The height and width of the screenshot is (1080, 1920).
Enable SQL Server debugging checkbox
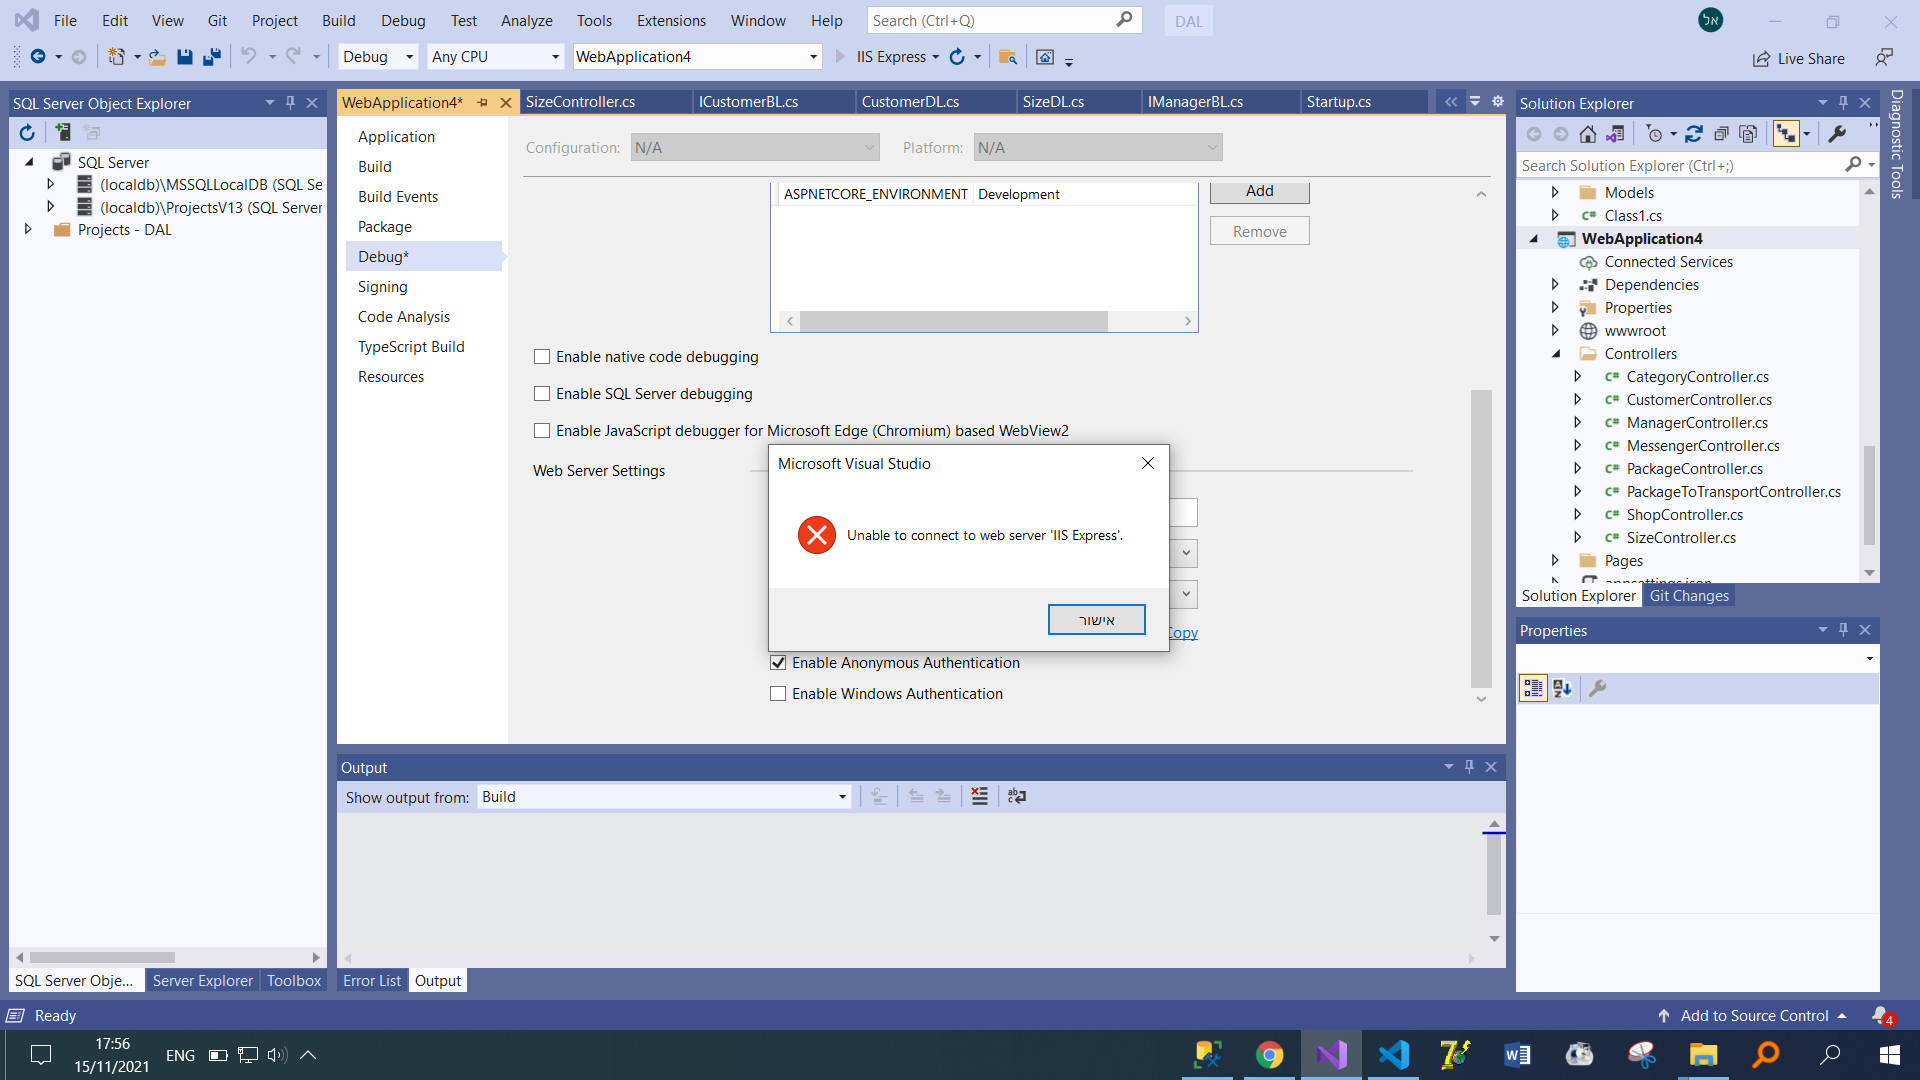tap(542, 394)
